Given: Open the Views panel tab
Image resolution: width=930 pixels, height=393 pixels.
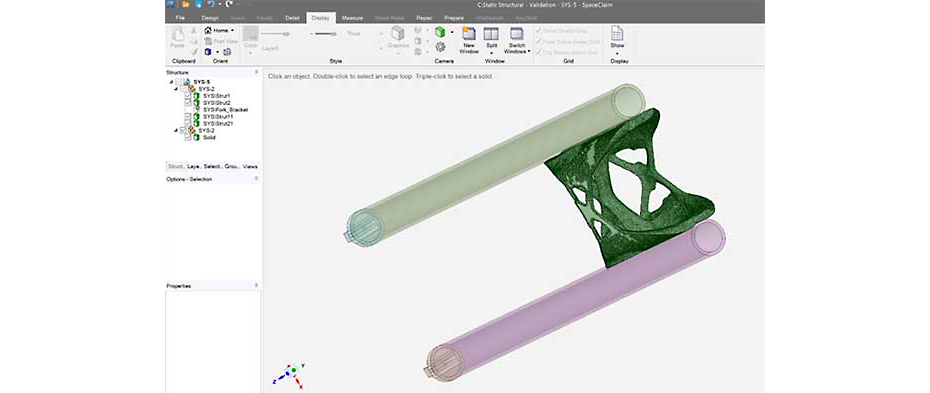Looking at the screenshot, I should coord(250,167).
